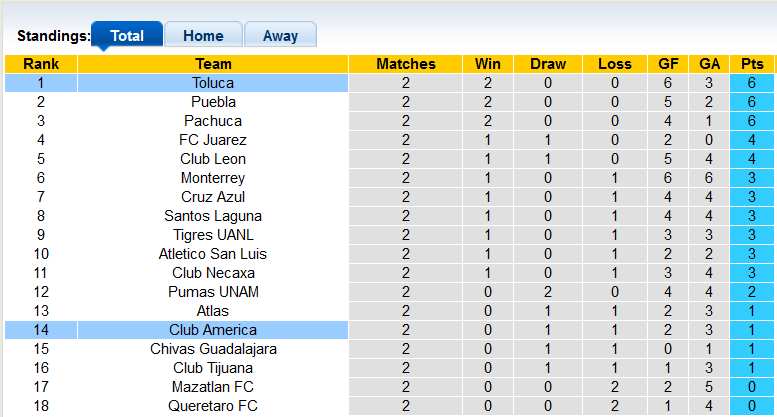777x417 pixels.
Task: Click the Pts column header
Action: coord(752,64)
